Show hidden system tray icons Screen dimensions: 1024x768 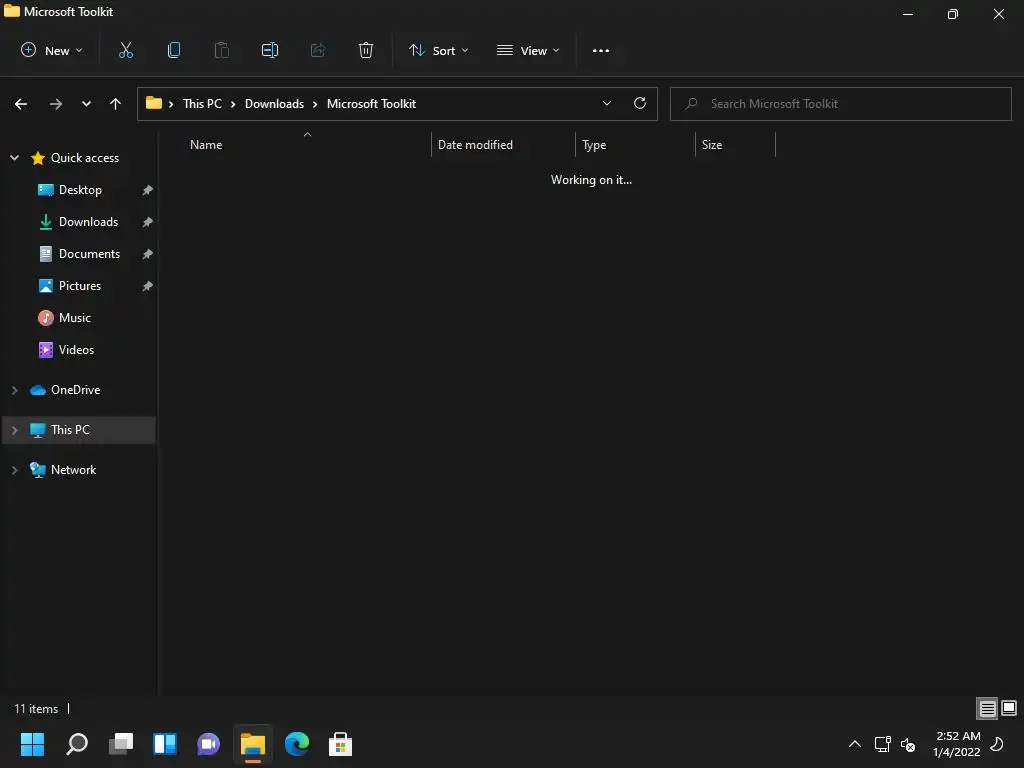tap(854, 744)
